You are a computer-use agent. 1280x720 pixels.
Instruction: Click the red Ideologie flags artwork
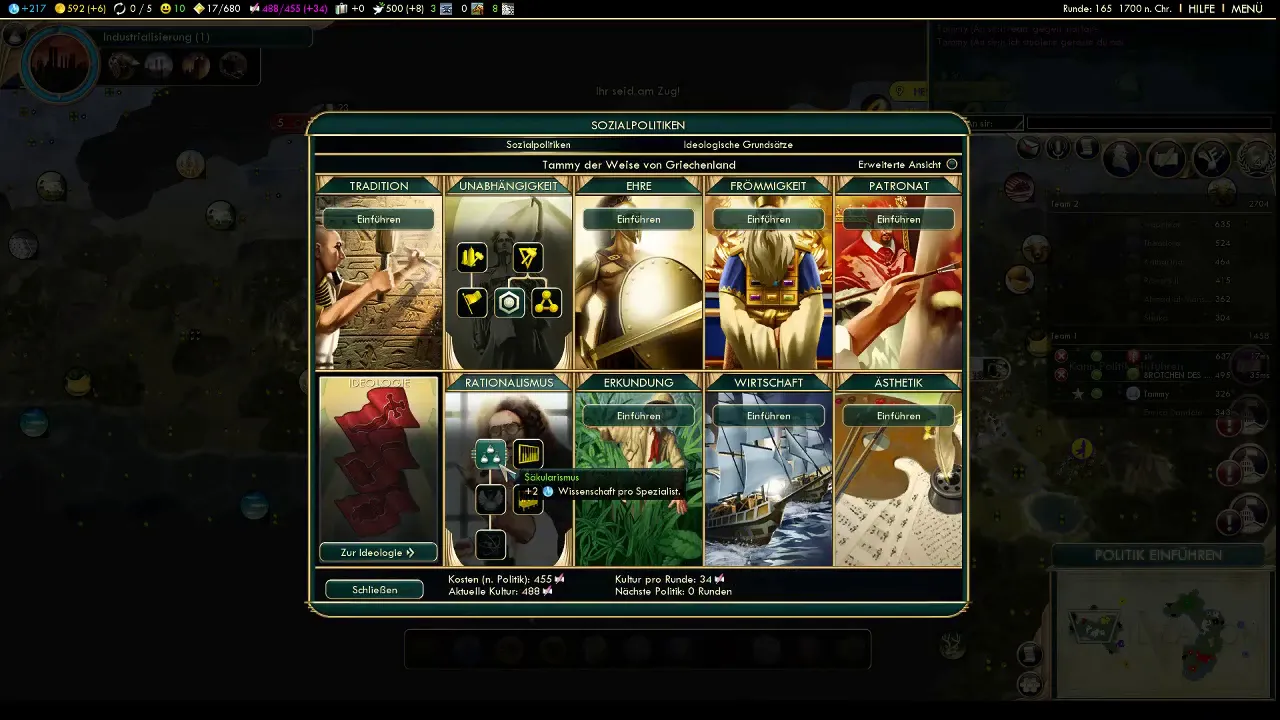[x=378, y=464]
